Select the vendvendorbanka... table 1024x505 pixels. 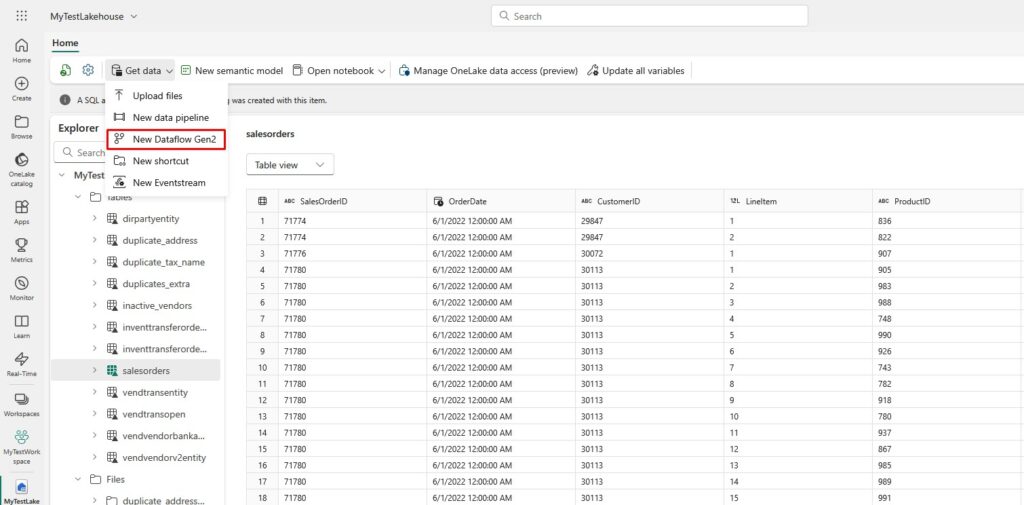(163, 436)
